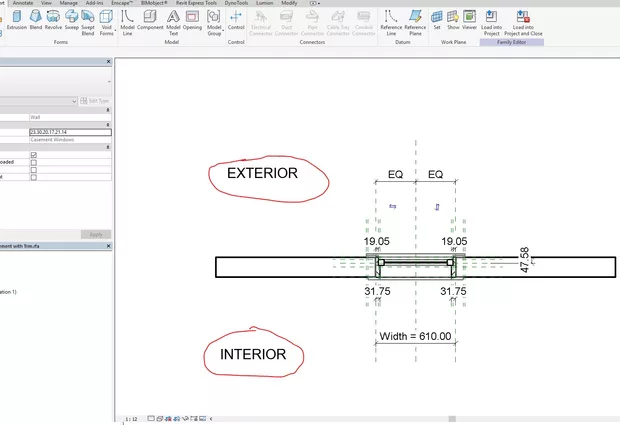This screenshot has height=425, width=620.
Task: Open the work plane Viewer
Action: point(468,20)
